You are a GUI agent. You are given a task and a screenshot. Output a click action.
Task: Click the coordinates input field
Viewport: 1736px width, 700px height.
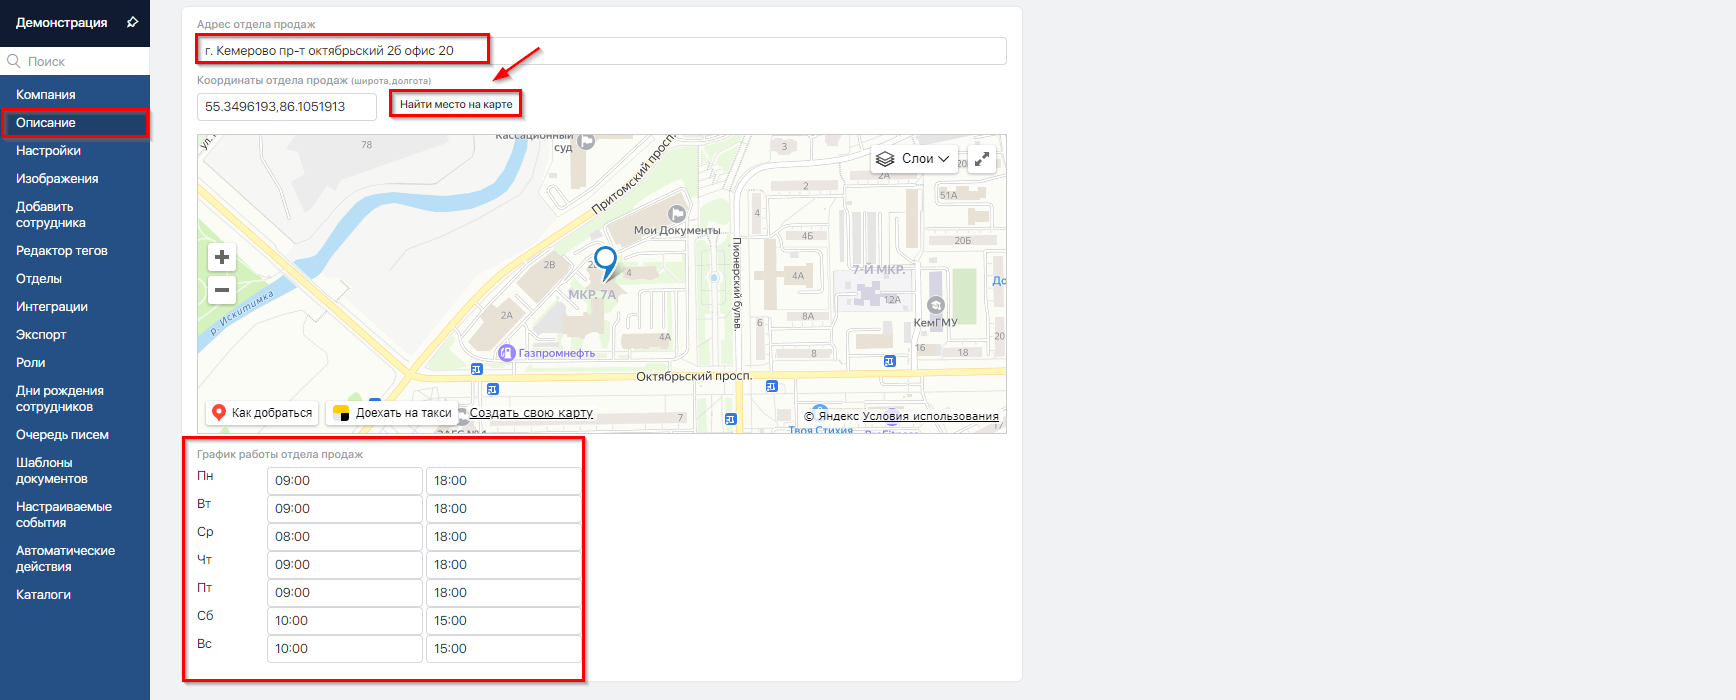tap(286, 107)
